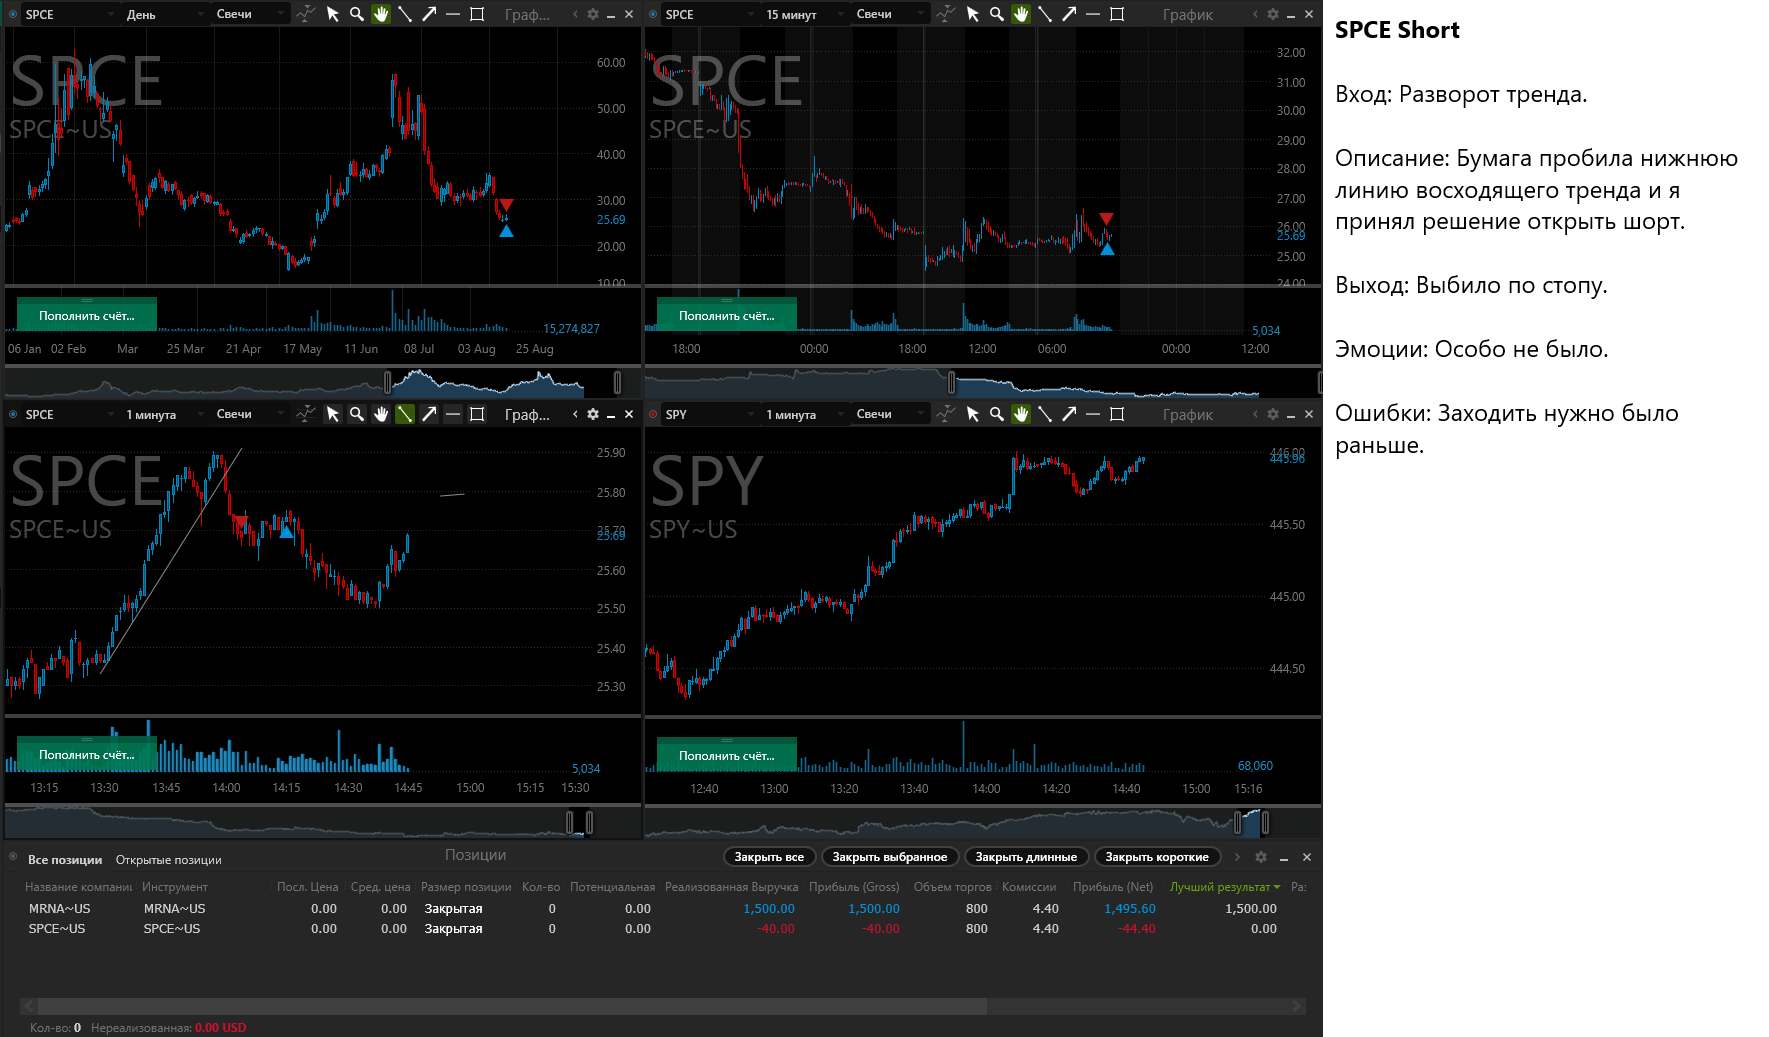Toggle link indicator dot of SPCE 1 минута chart

pos(13,414)
